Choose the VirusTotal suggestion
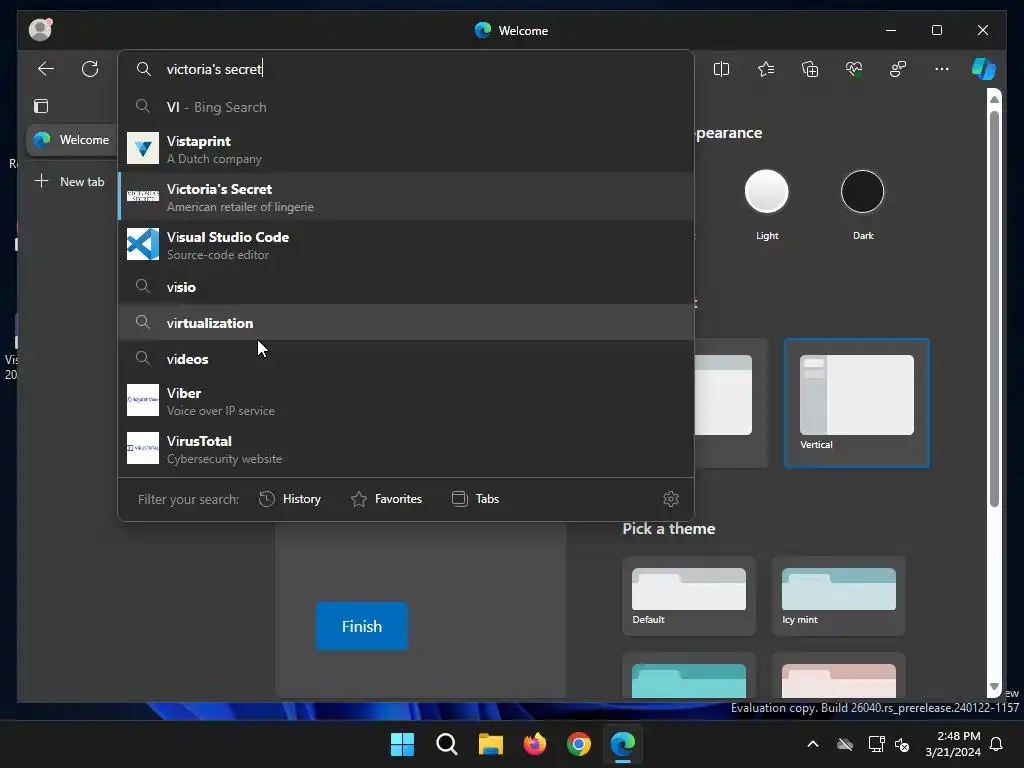1024x768 pixels. tap(406, 449)
